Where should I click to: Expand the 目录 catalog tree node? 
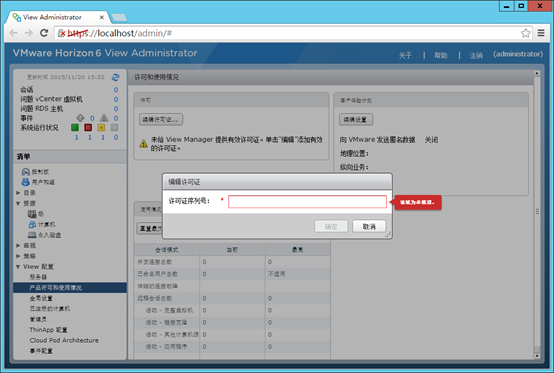pos(18,193)
